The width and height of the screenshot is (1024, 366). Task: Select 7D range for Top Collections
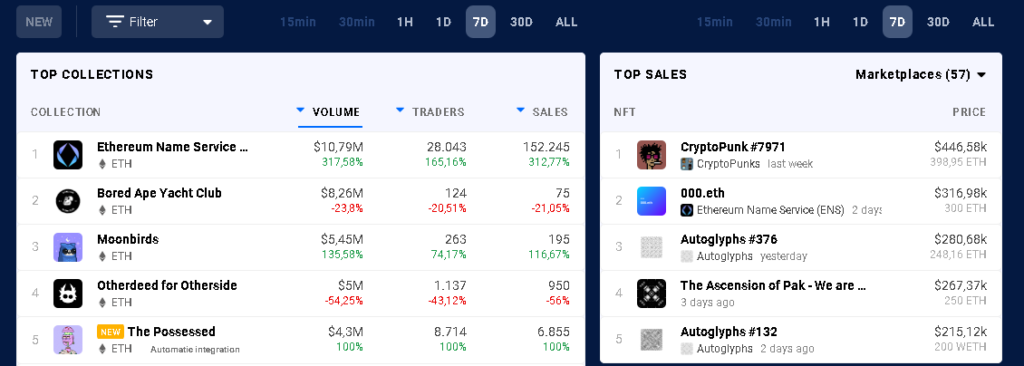(481, 22)
